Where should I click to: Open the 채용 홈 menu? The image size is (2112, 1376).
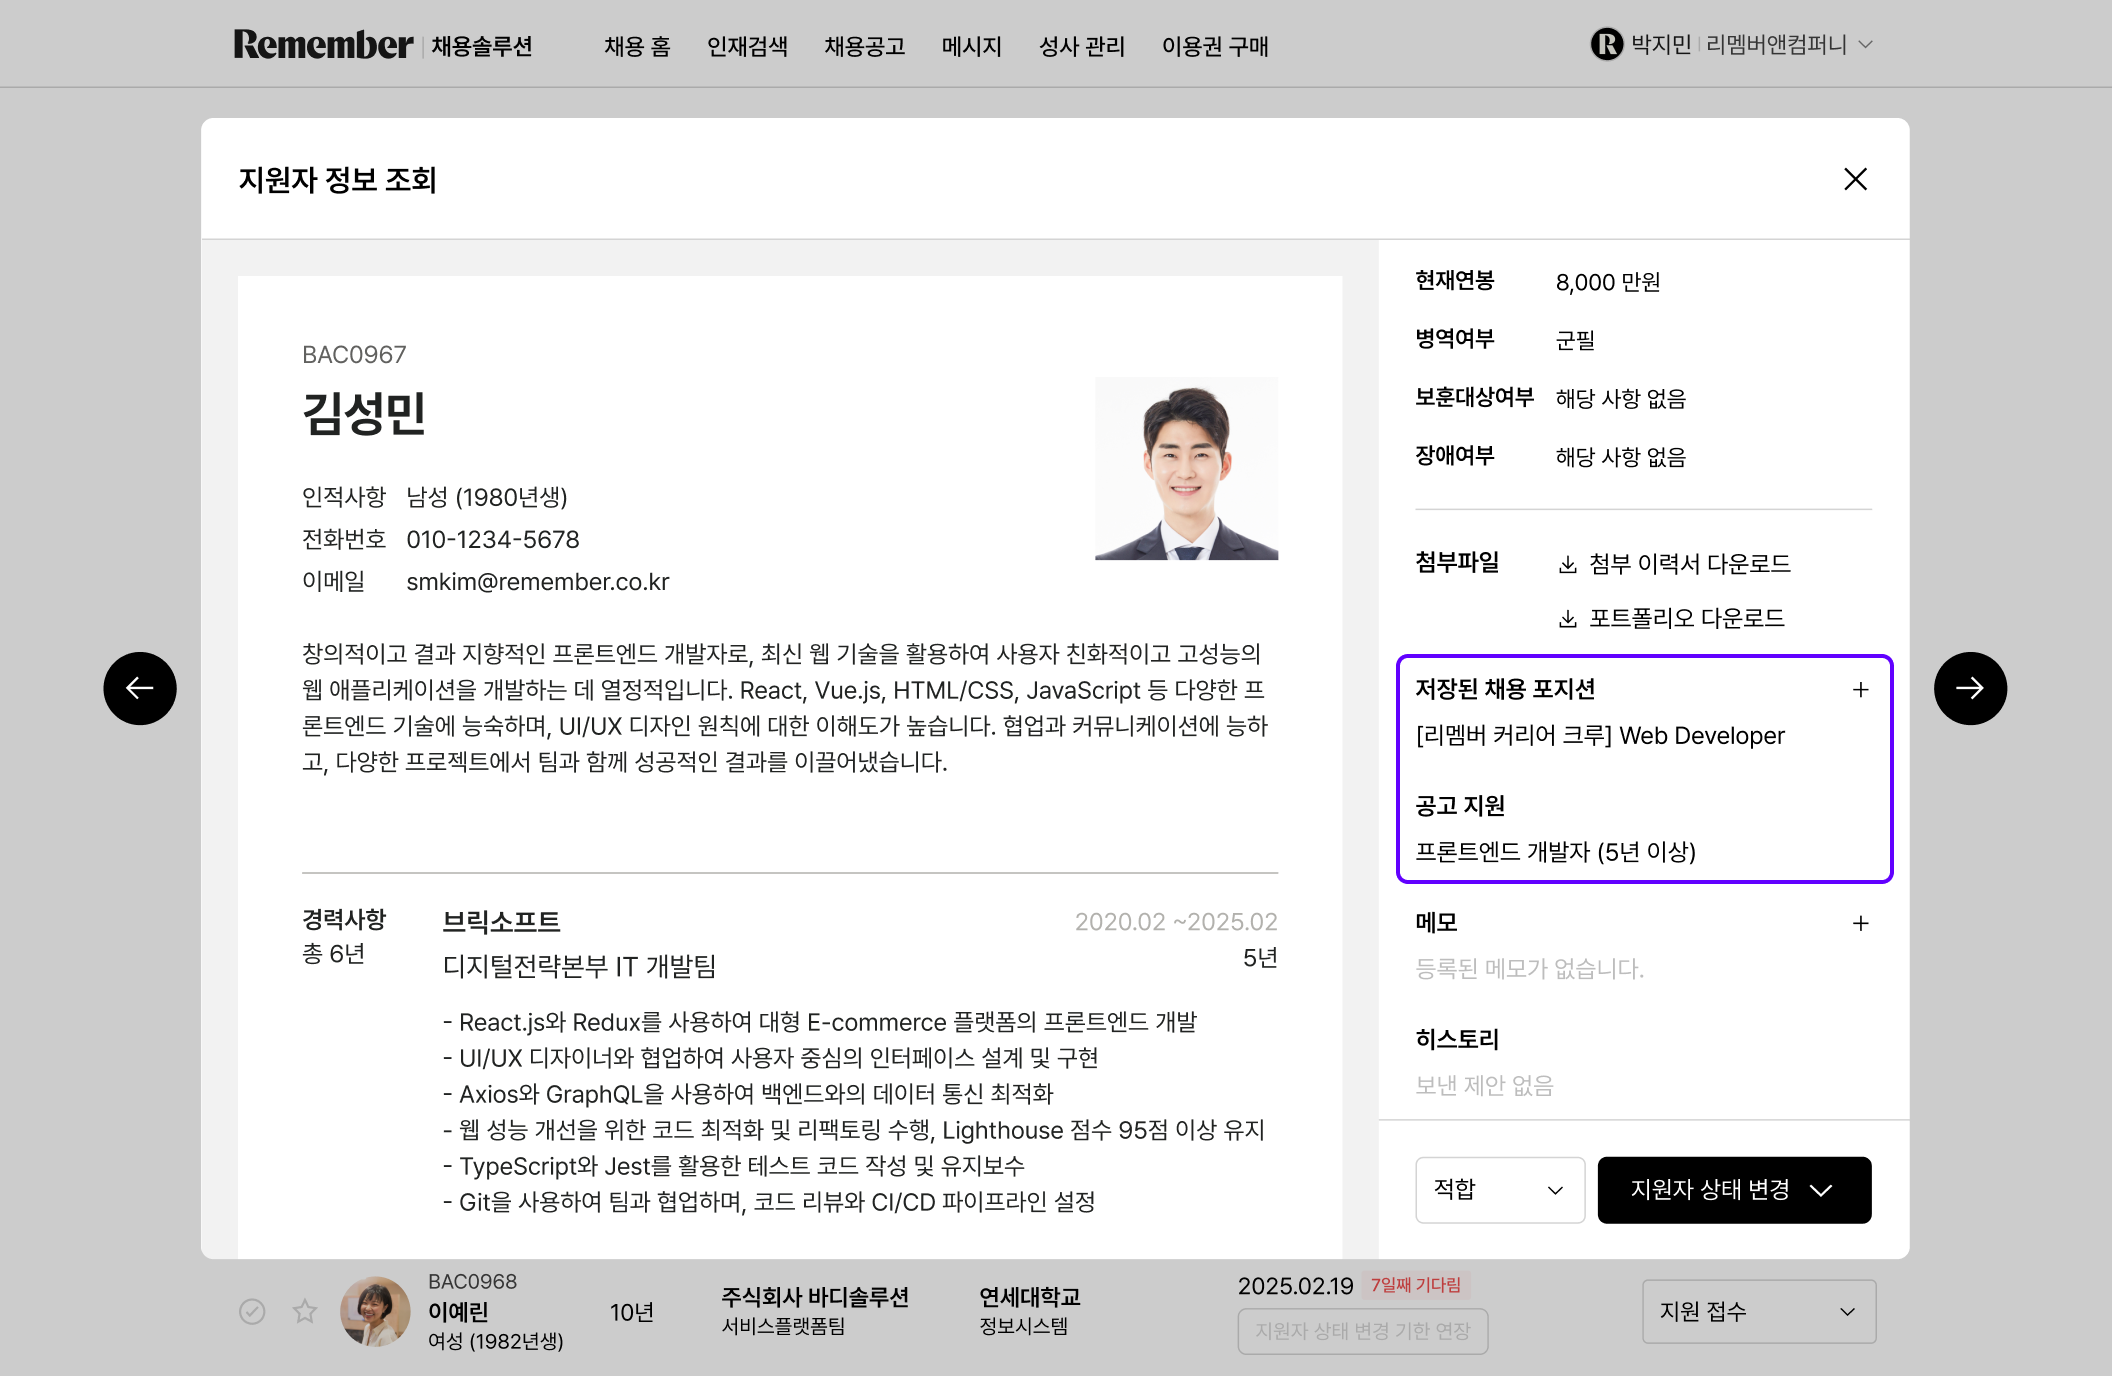click(x=637, y=46)
